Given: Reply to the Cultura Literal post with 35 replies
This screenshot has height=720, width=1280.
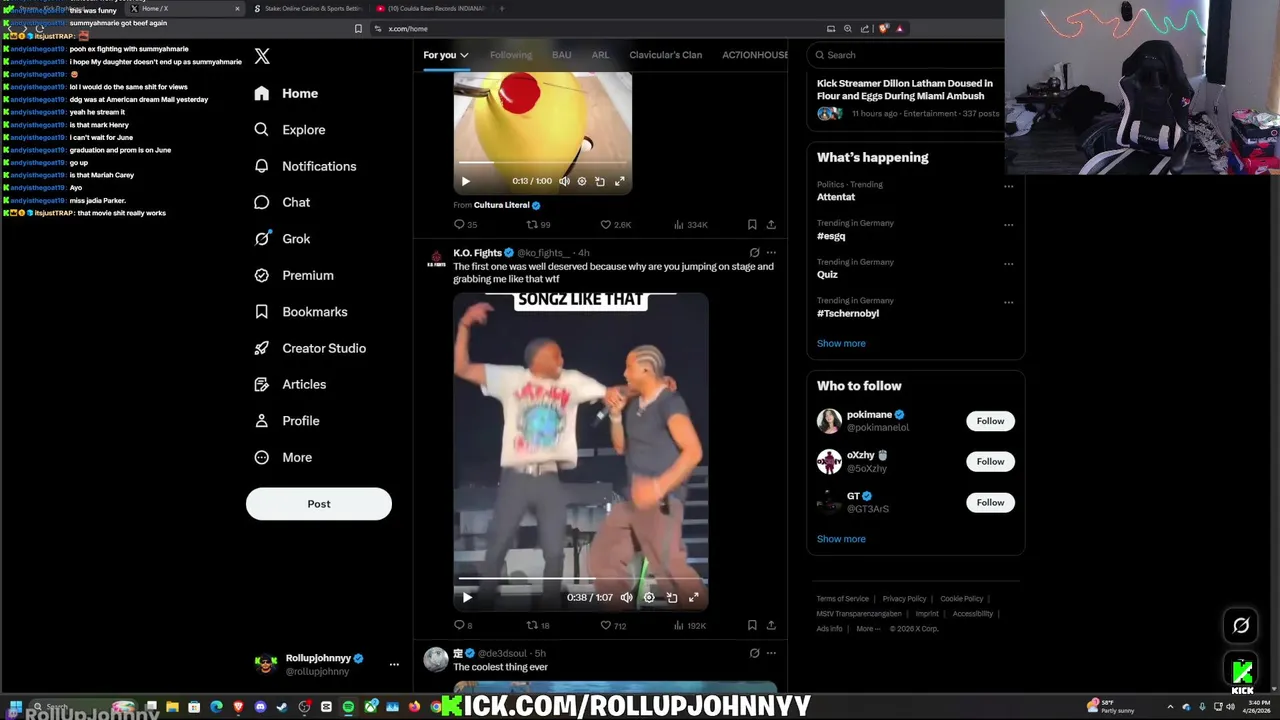Looking at the screenshot, I should [465, 225].
